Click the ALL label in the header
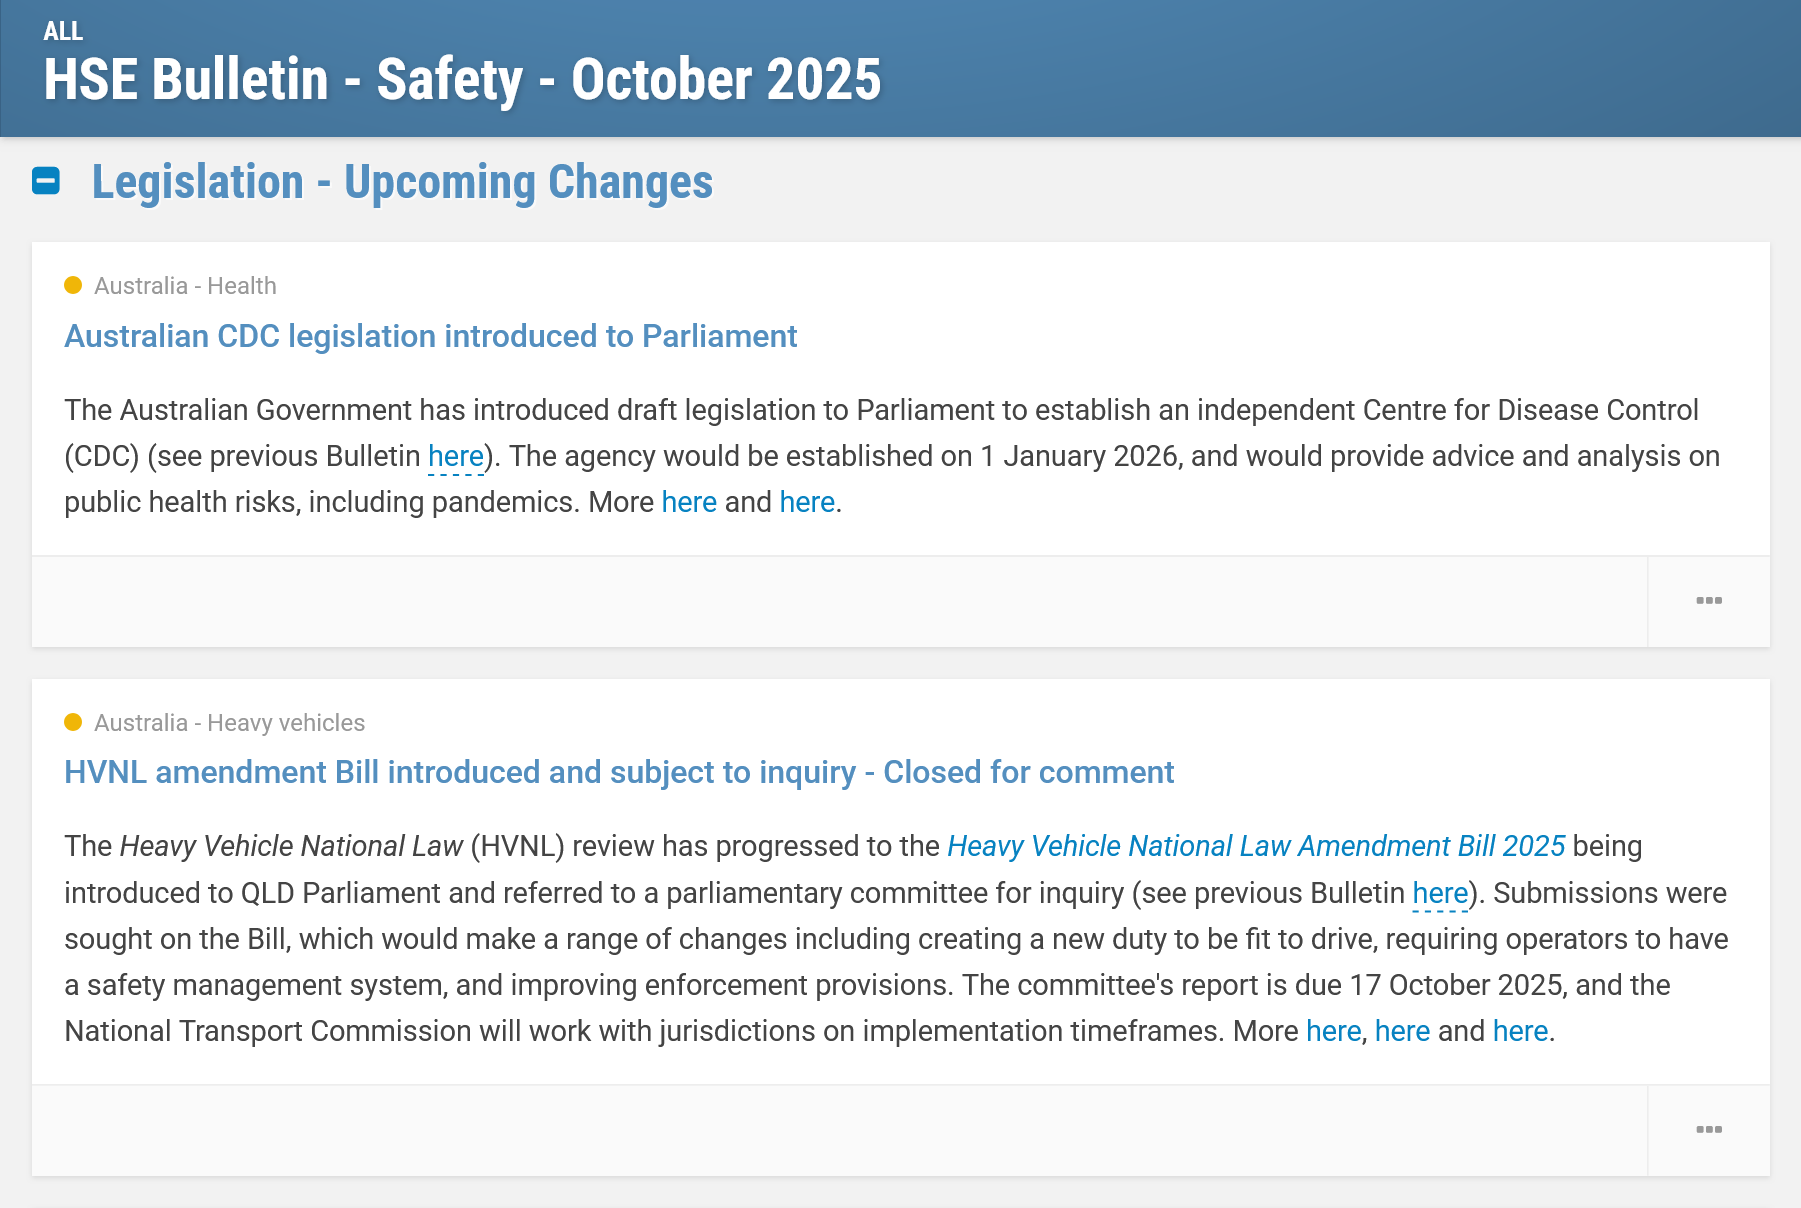Screen dimensions: 1801x1208 [63, 31]
